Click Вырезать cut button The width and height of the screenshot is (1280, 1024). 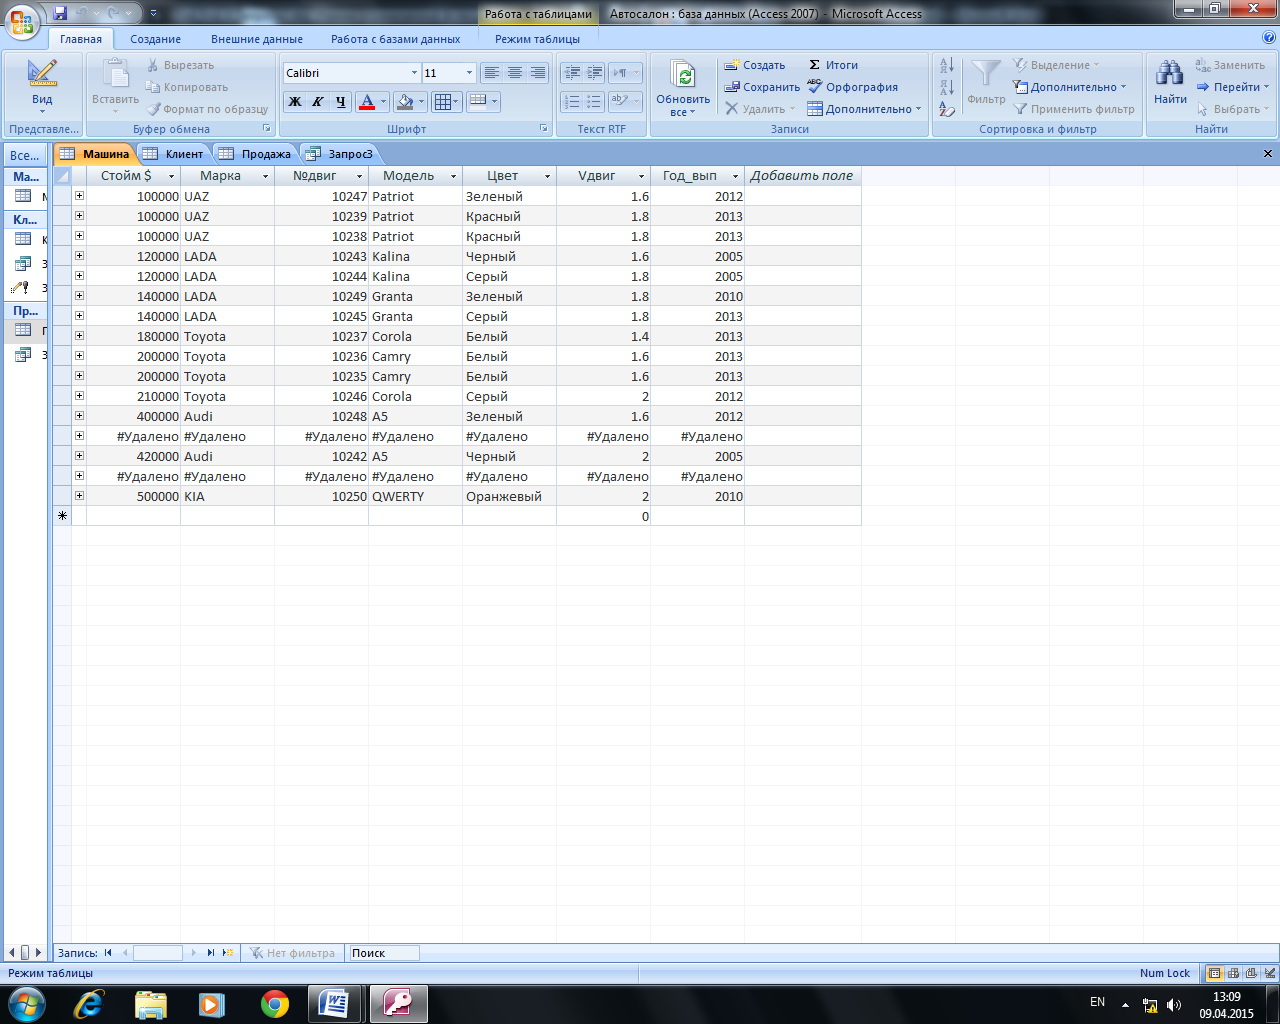coord(180,65)
